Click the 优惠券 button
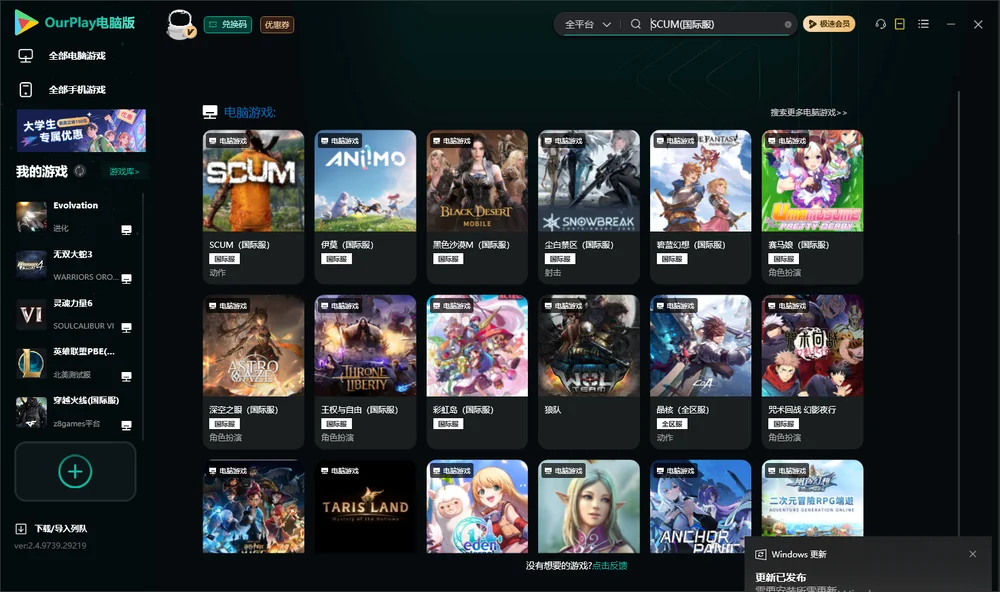1000x592 pixels. (277, 24)
